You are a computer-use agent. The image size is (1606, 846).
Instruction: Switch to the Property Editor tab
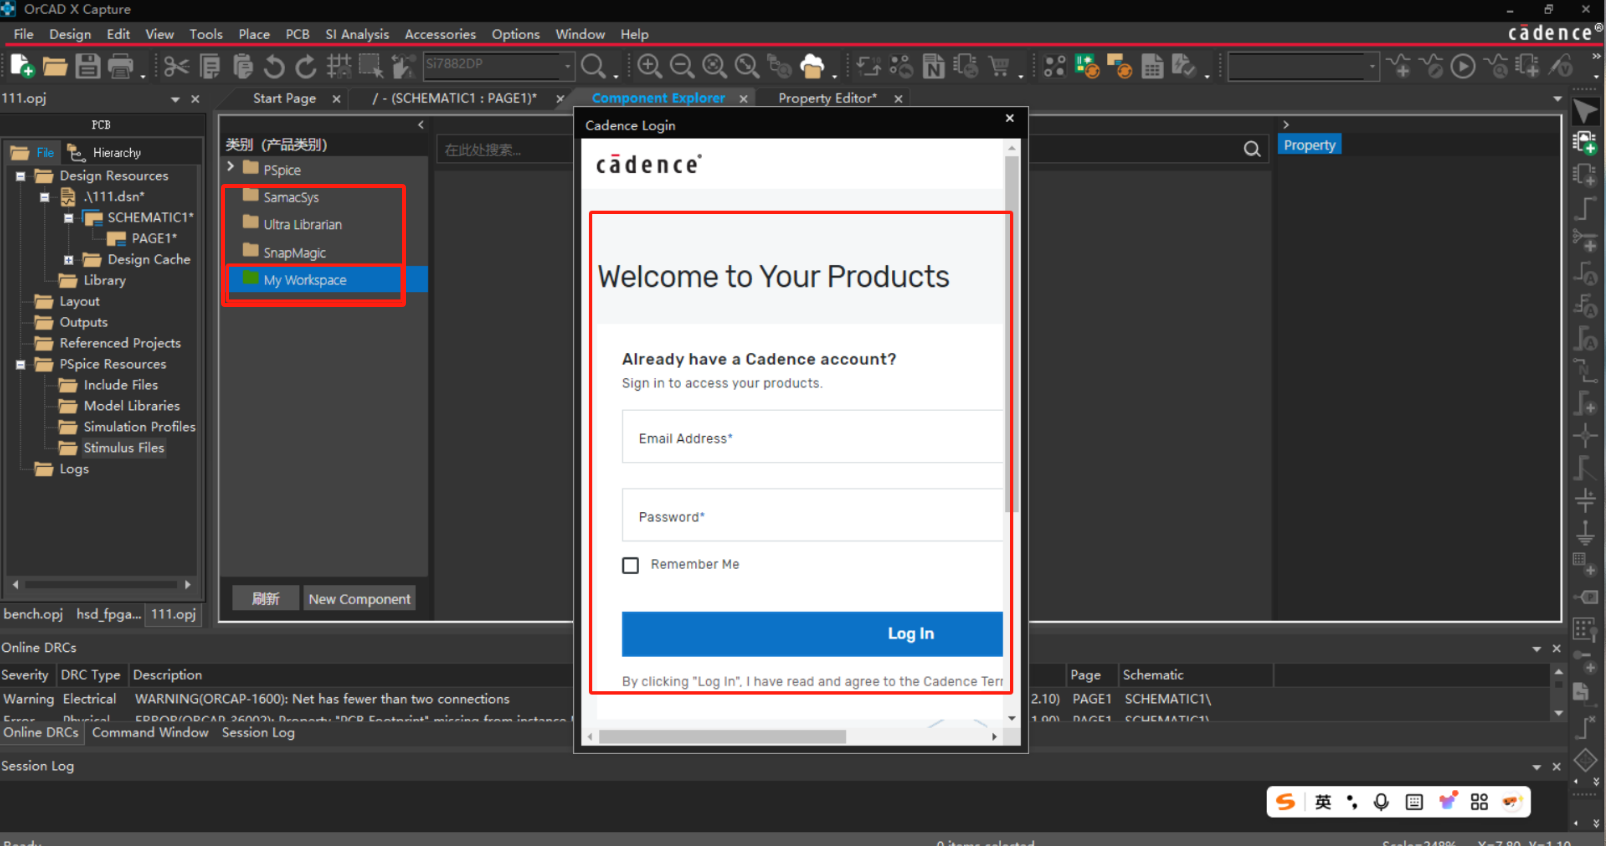click(x=827, y=98)
